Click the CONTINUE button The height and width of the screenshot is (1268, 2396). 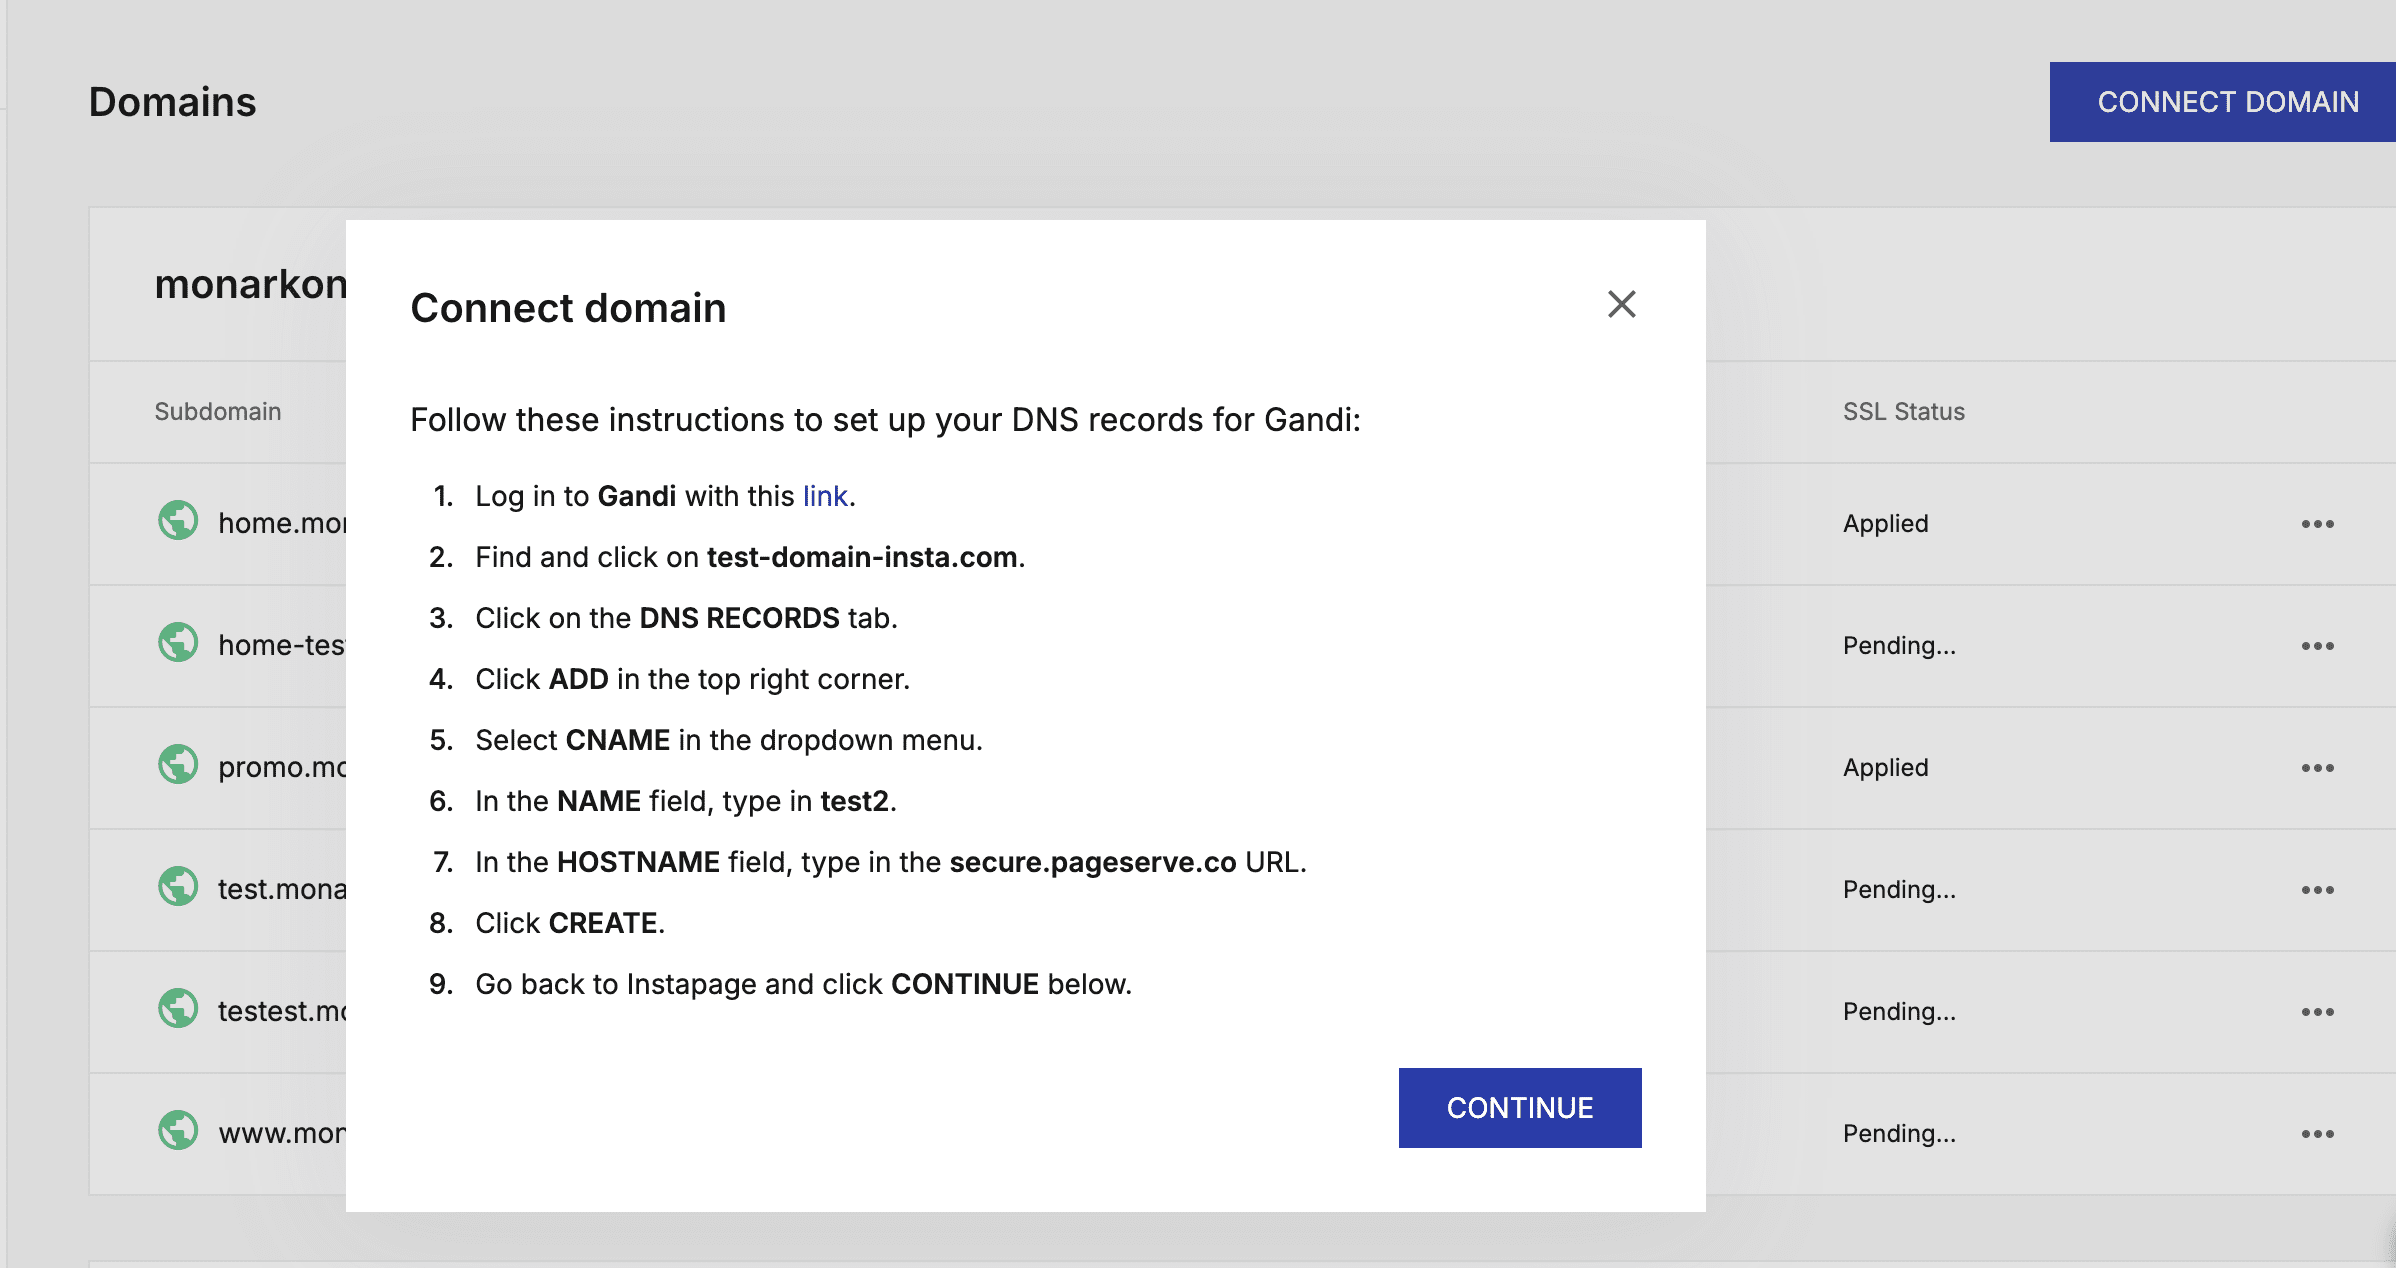tap(1519, 1107)
